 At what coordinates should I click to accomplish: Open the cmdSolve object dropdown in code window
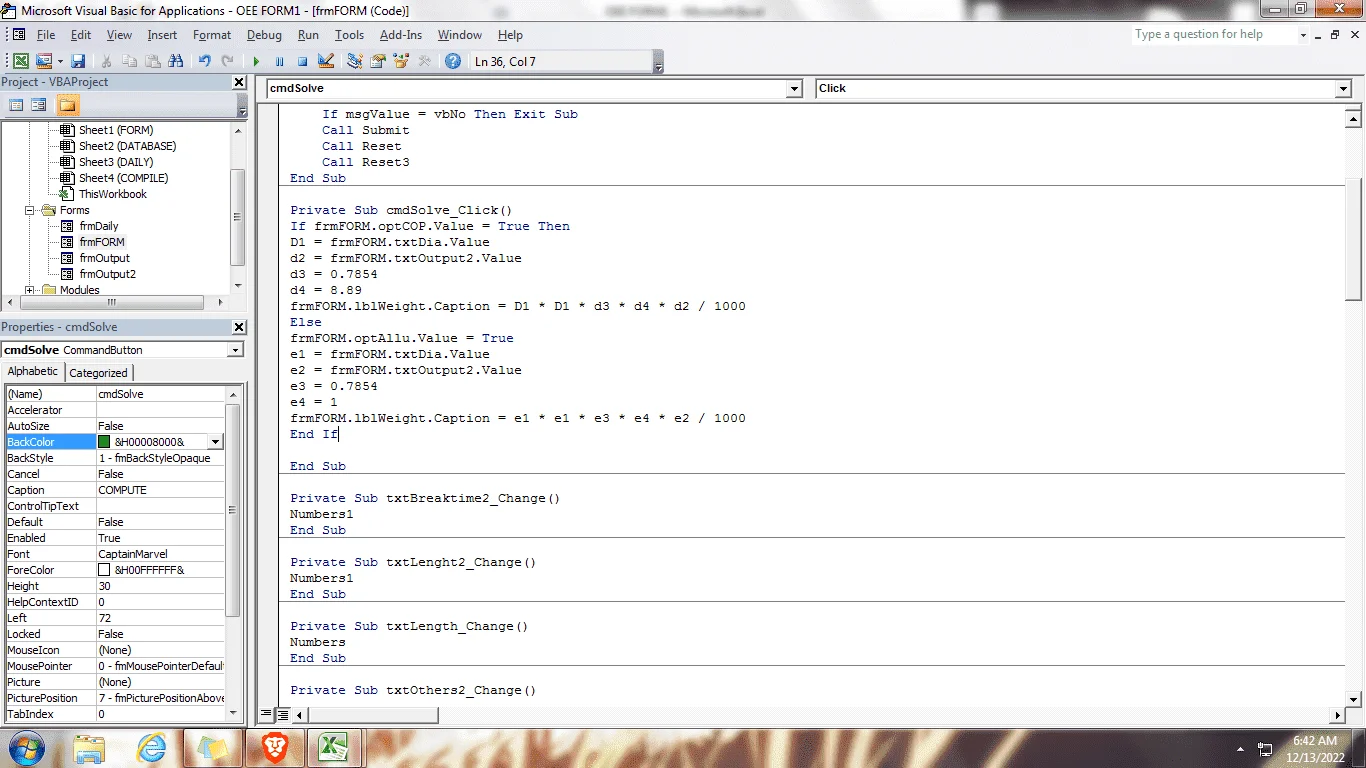click(x=794, y=88)
